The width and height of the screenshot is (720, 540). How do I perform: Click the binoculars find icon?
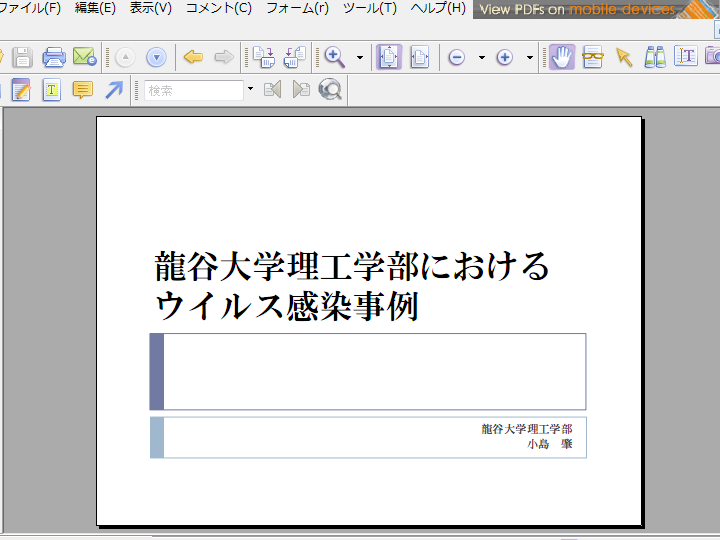[655, 57]
